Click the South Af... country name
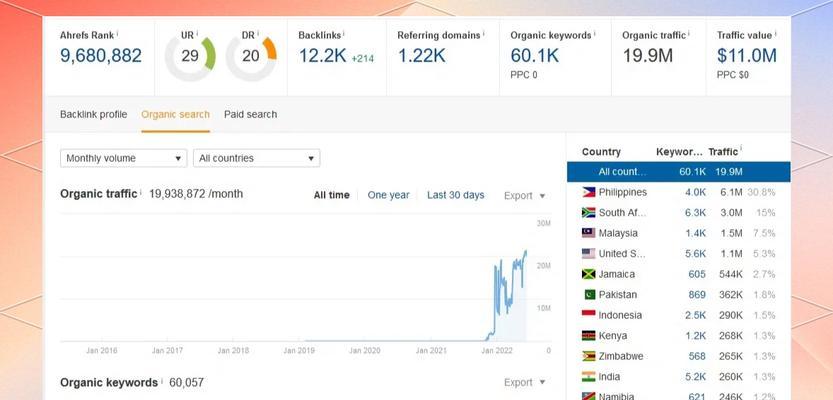 (623, 212)
